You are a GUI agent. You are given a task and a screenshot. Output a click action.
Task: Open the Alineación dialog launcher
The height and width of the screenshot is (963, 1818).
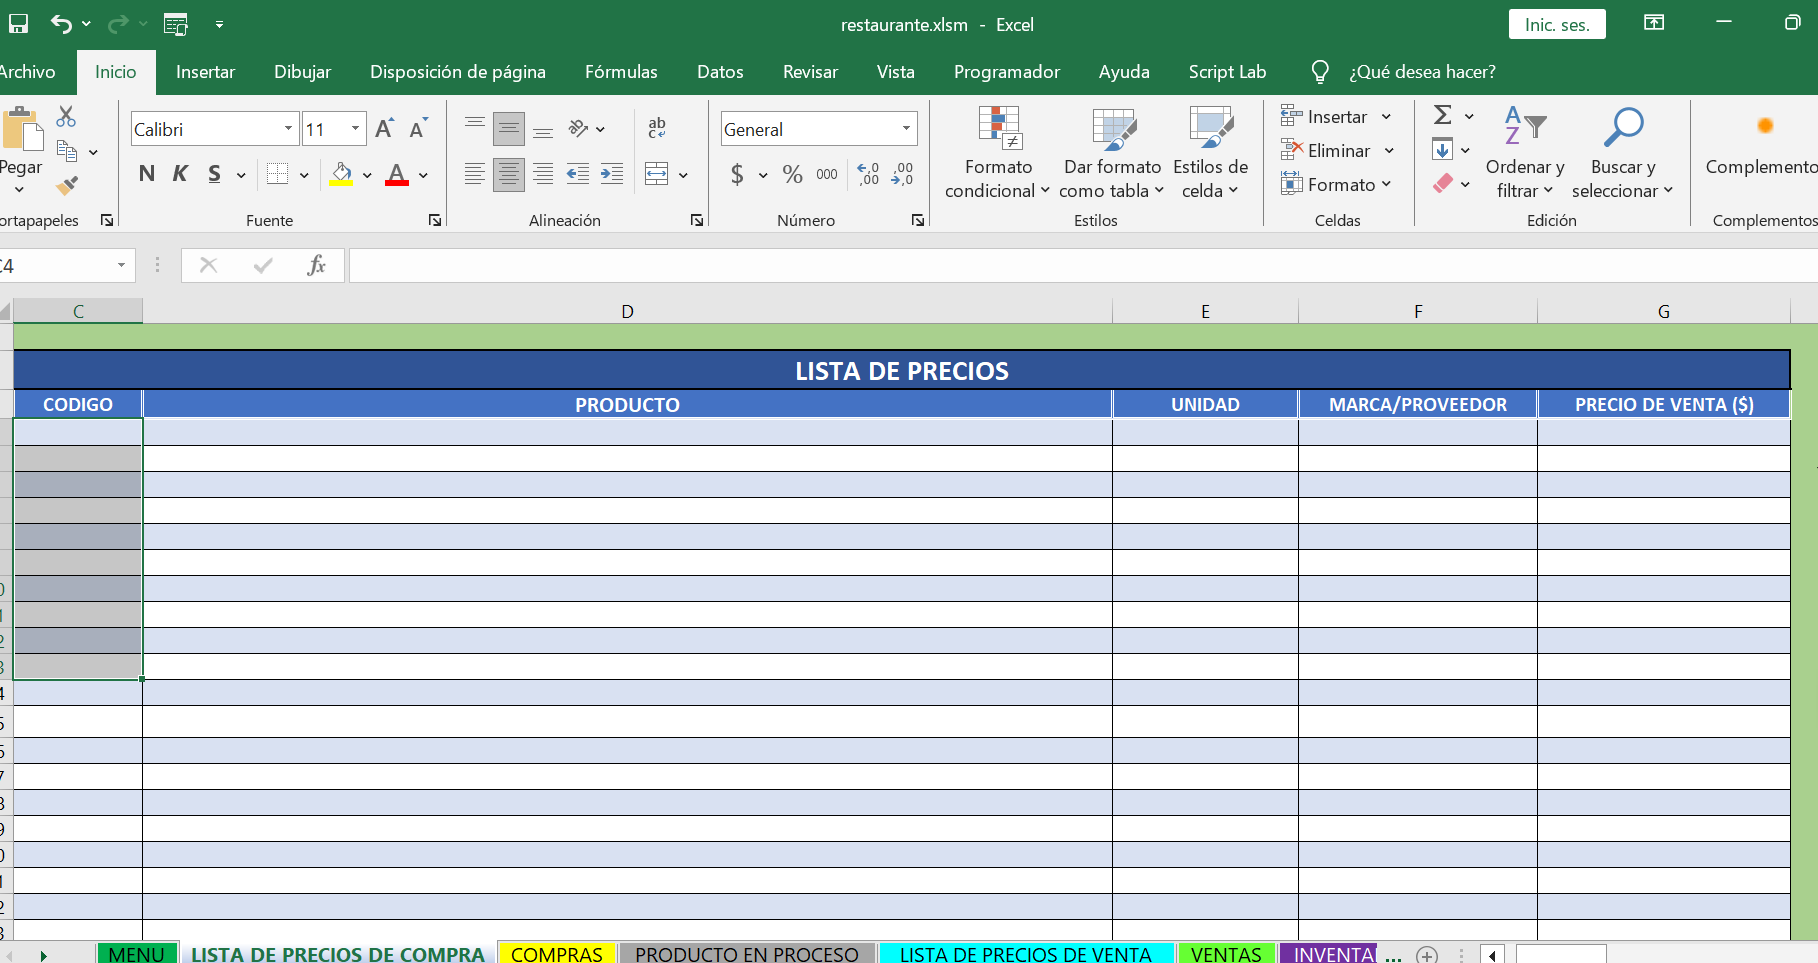pyautogui.click(x=697, y=220)
